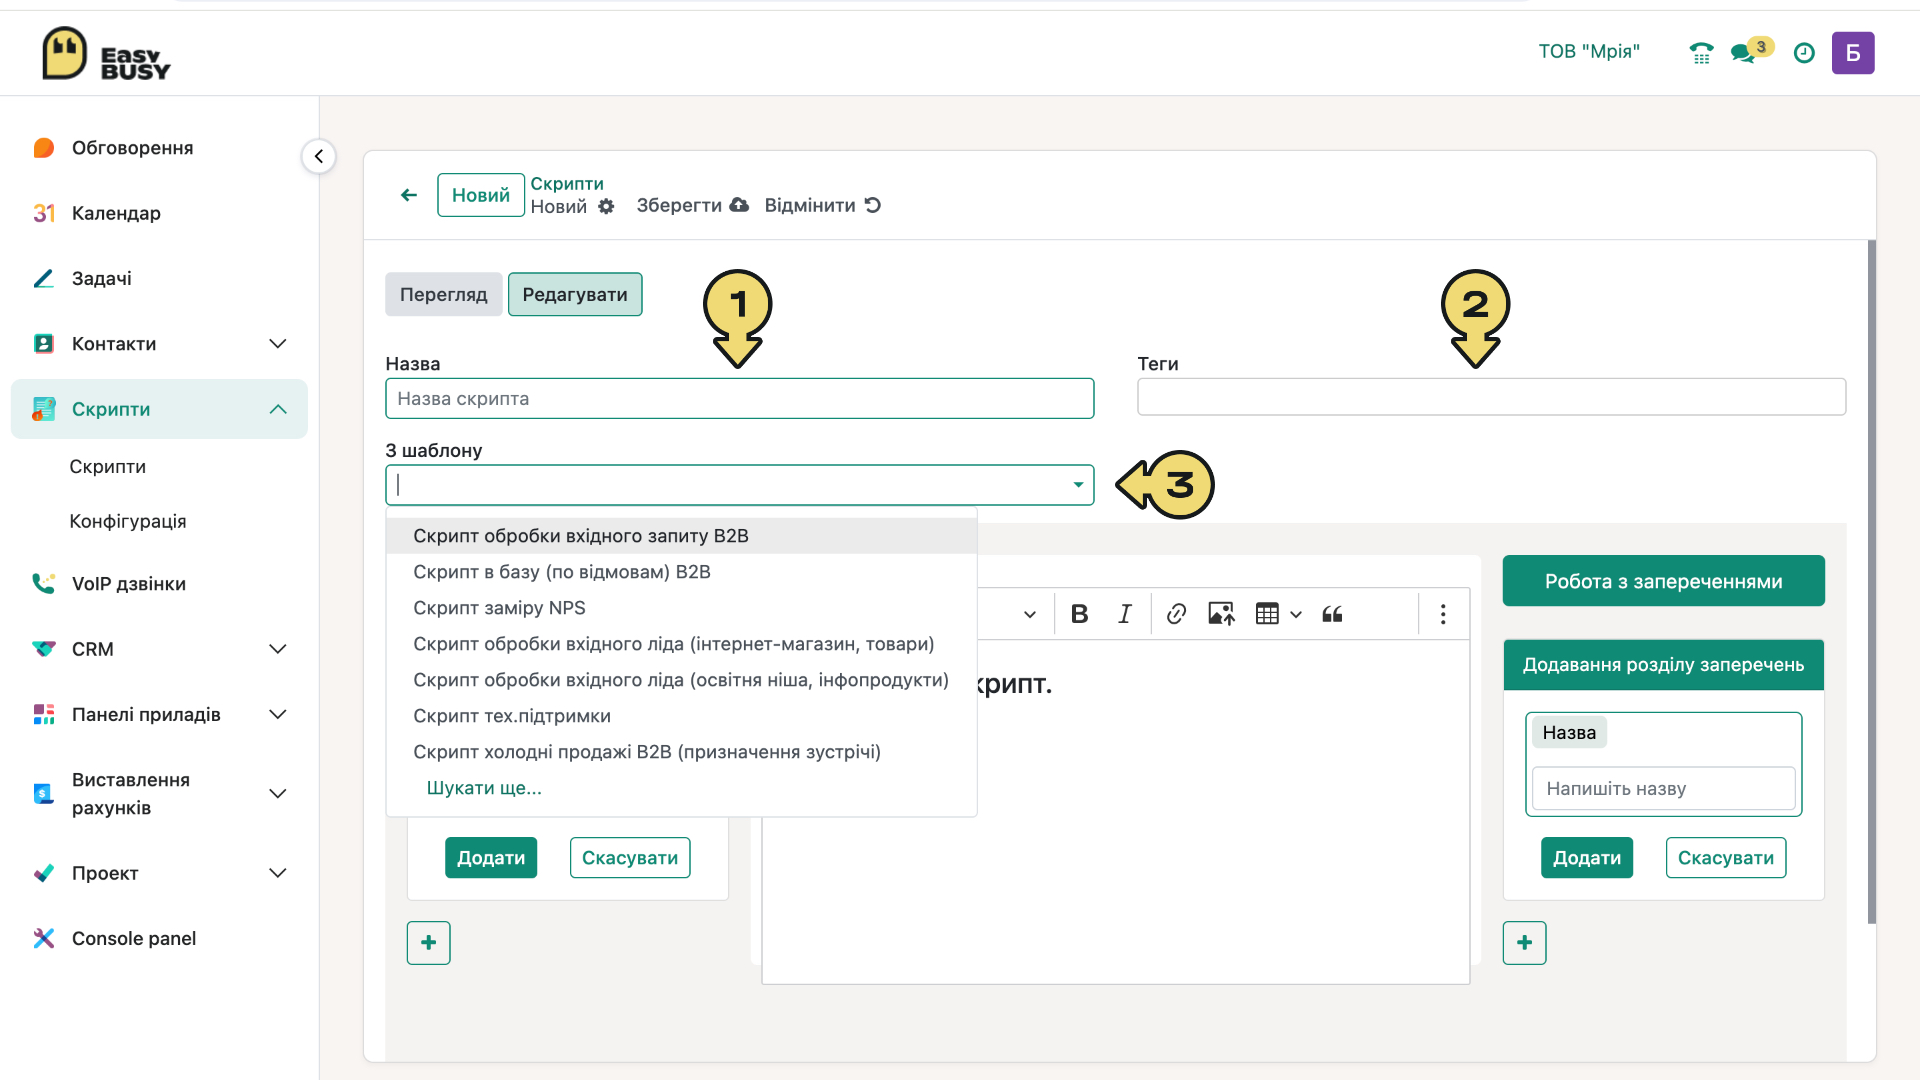1920x1080 pixels.
Task: Toggle italic formatting in editor toolbar
Action: [1125, 614]
